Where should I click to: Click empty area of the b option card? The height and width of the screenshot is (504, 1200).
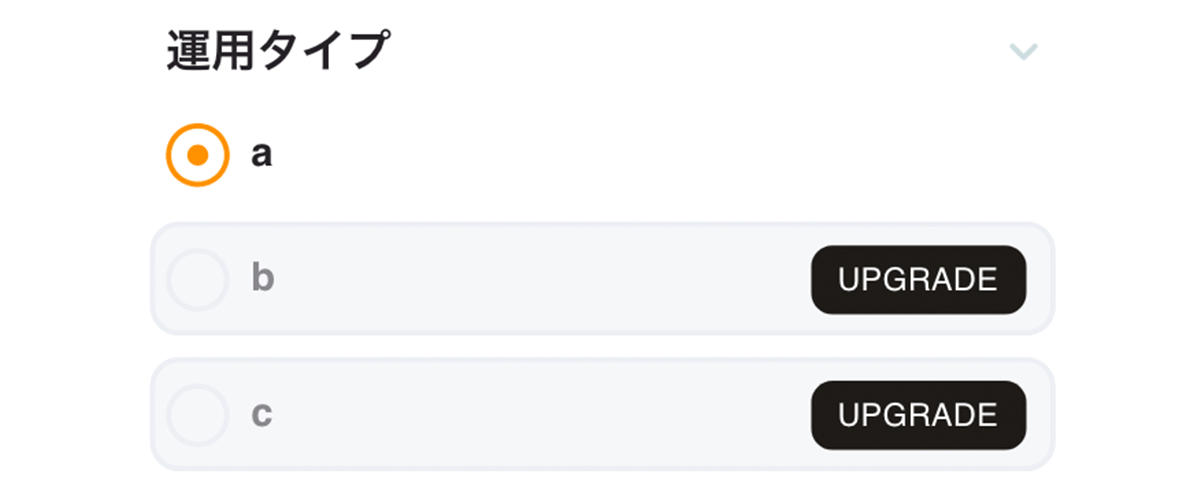[x=540, y=279]
